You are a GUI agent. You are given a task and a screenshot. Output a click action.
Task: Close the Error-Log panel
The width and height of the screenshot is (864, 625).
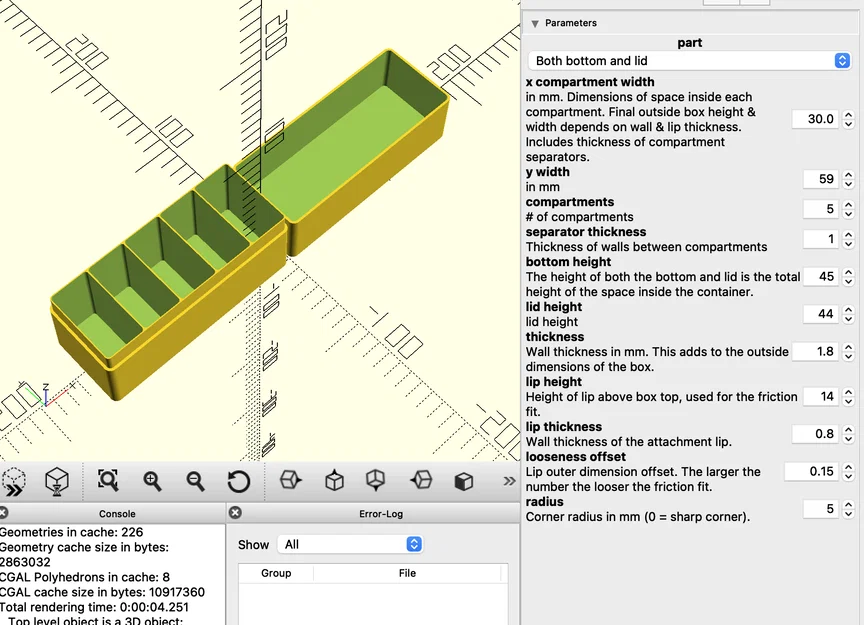point(234,513)
